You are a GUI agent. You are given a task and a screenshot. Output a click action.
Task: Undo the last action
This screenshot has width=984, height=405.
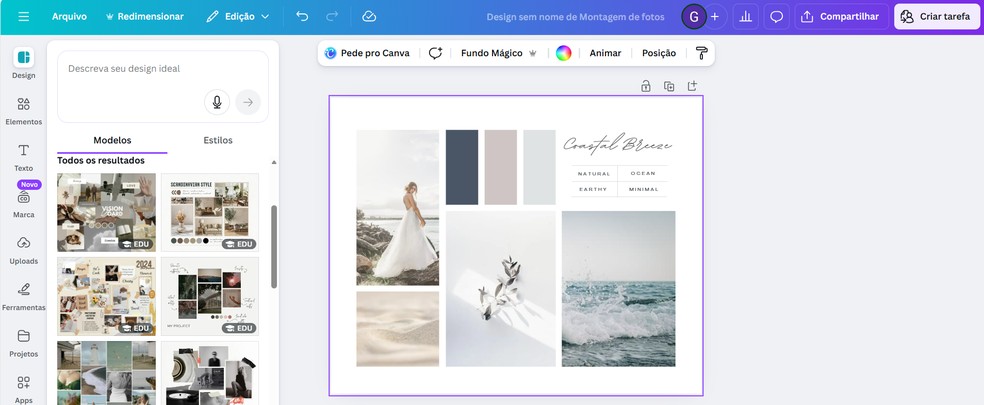pos(302,17)
